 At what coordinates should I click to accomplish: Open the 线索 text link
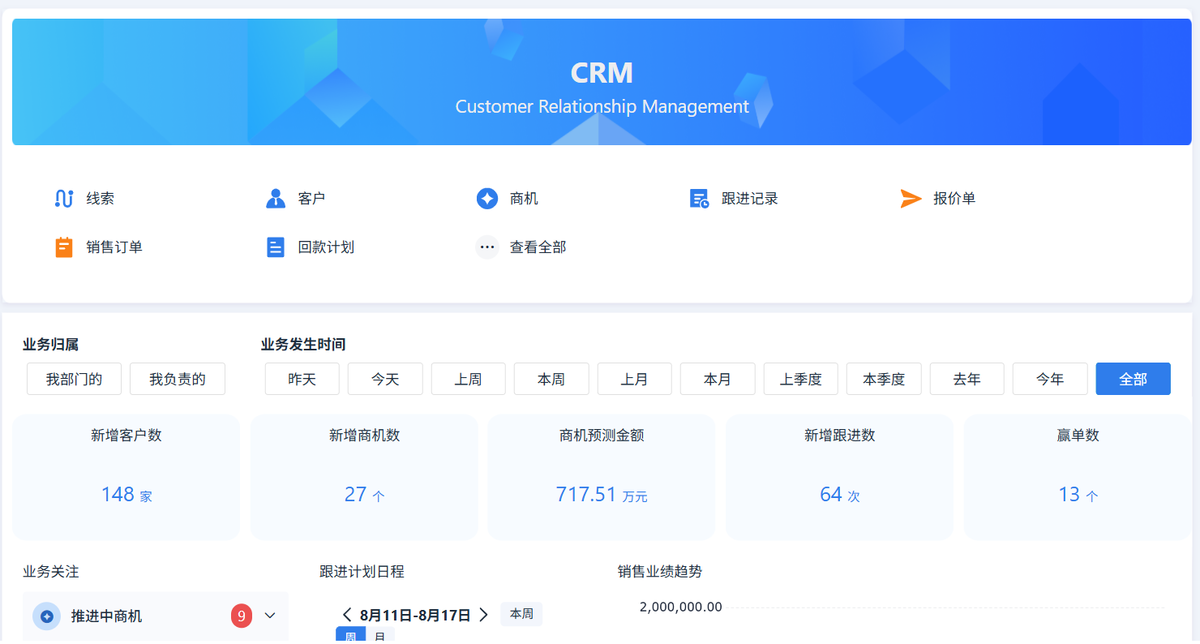[100, 198]
